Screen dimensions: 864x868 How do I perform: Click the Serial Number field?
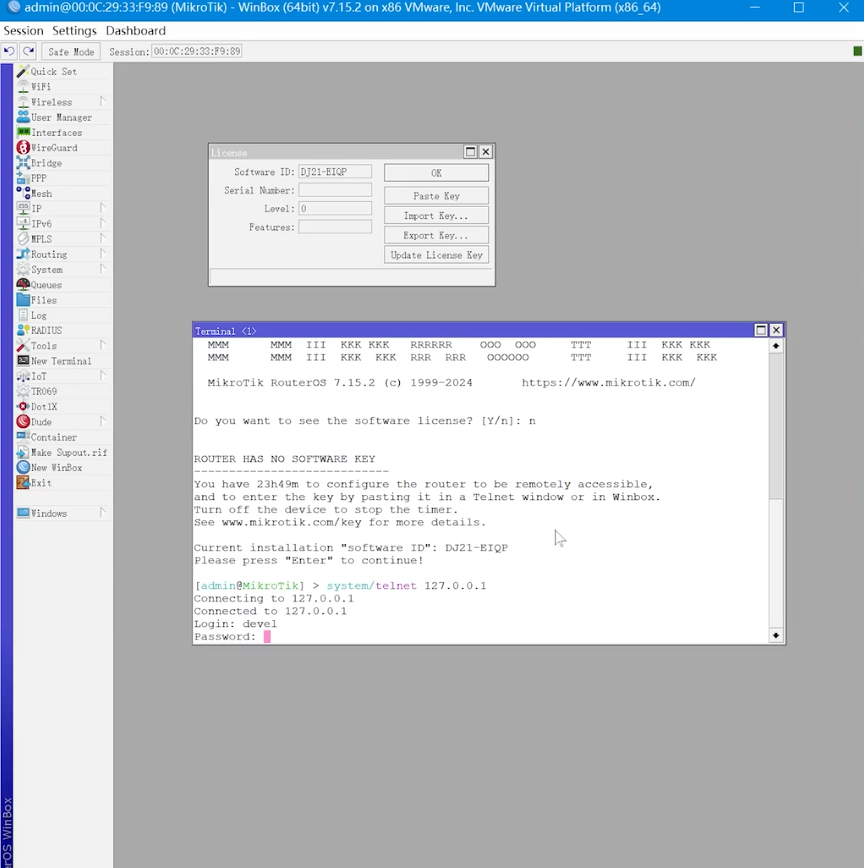(x=335, y=190)
